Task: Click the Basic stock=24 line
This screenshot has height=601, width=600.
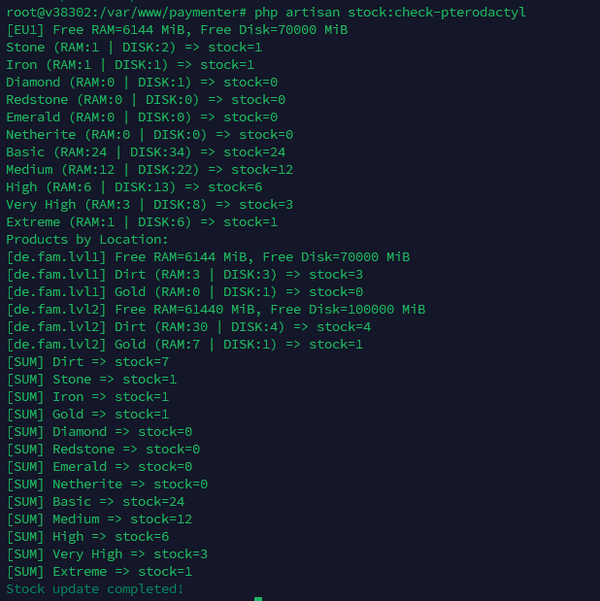Action: pyautogui.click(x=146, y=153)
